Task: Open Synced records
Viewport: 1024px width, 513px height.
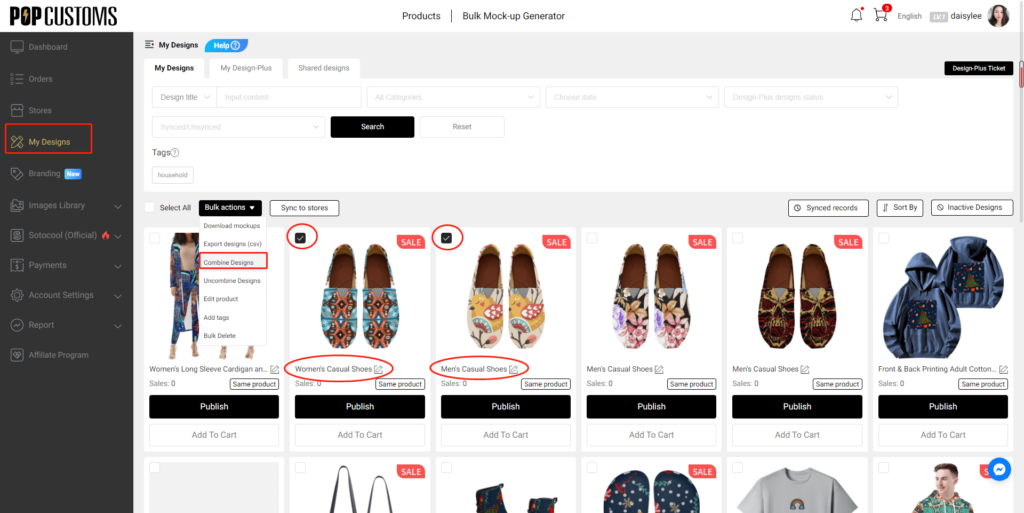Action: (x=828, y=208)
